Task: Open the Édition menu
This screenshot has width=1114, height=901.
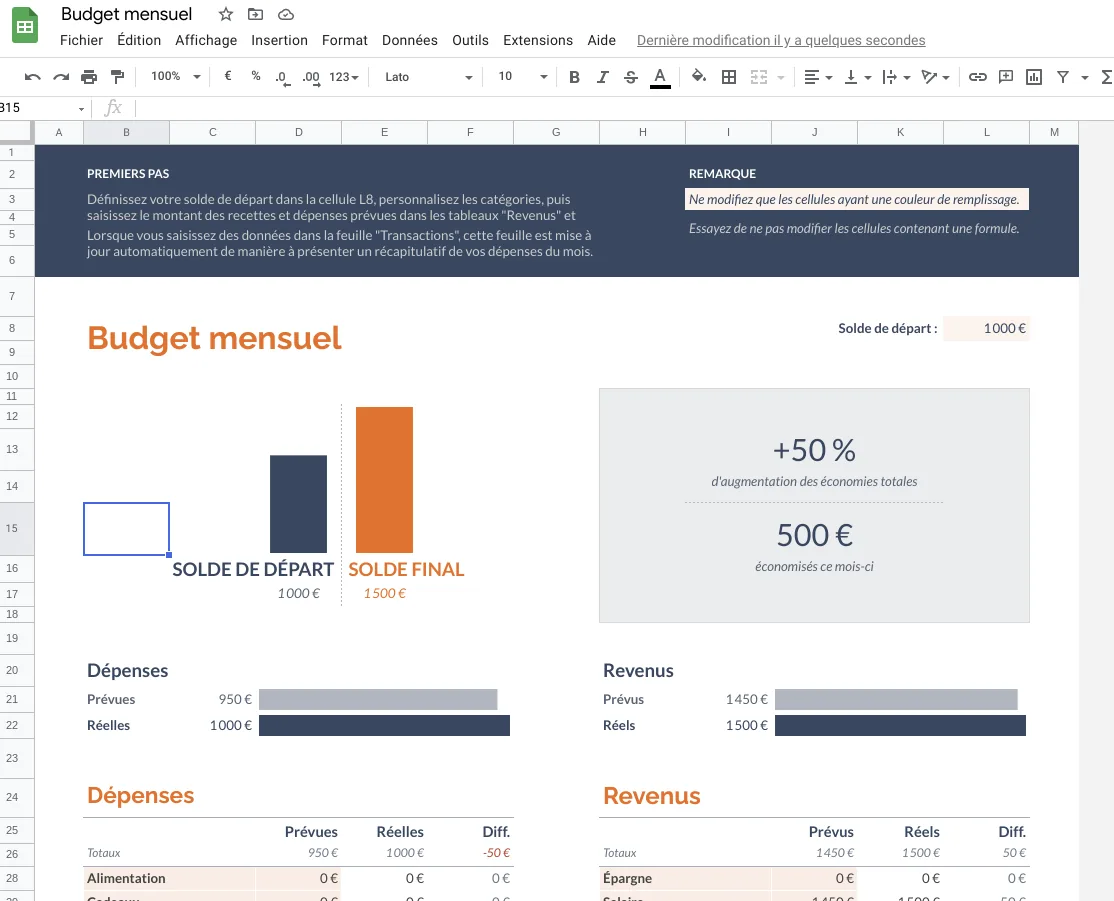Action: (139, 40)
